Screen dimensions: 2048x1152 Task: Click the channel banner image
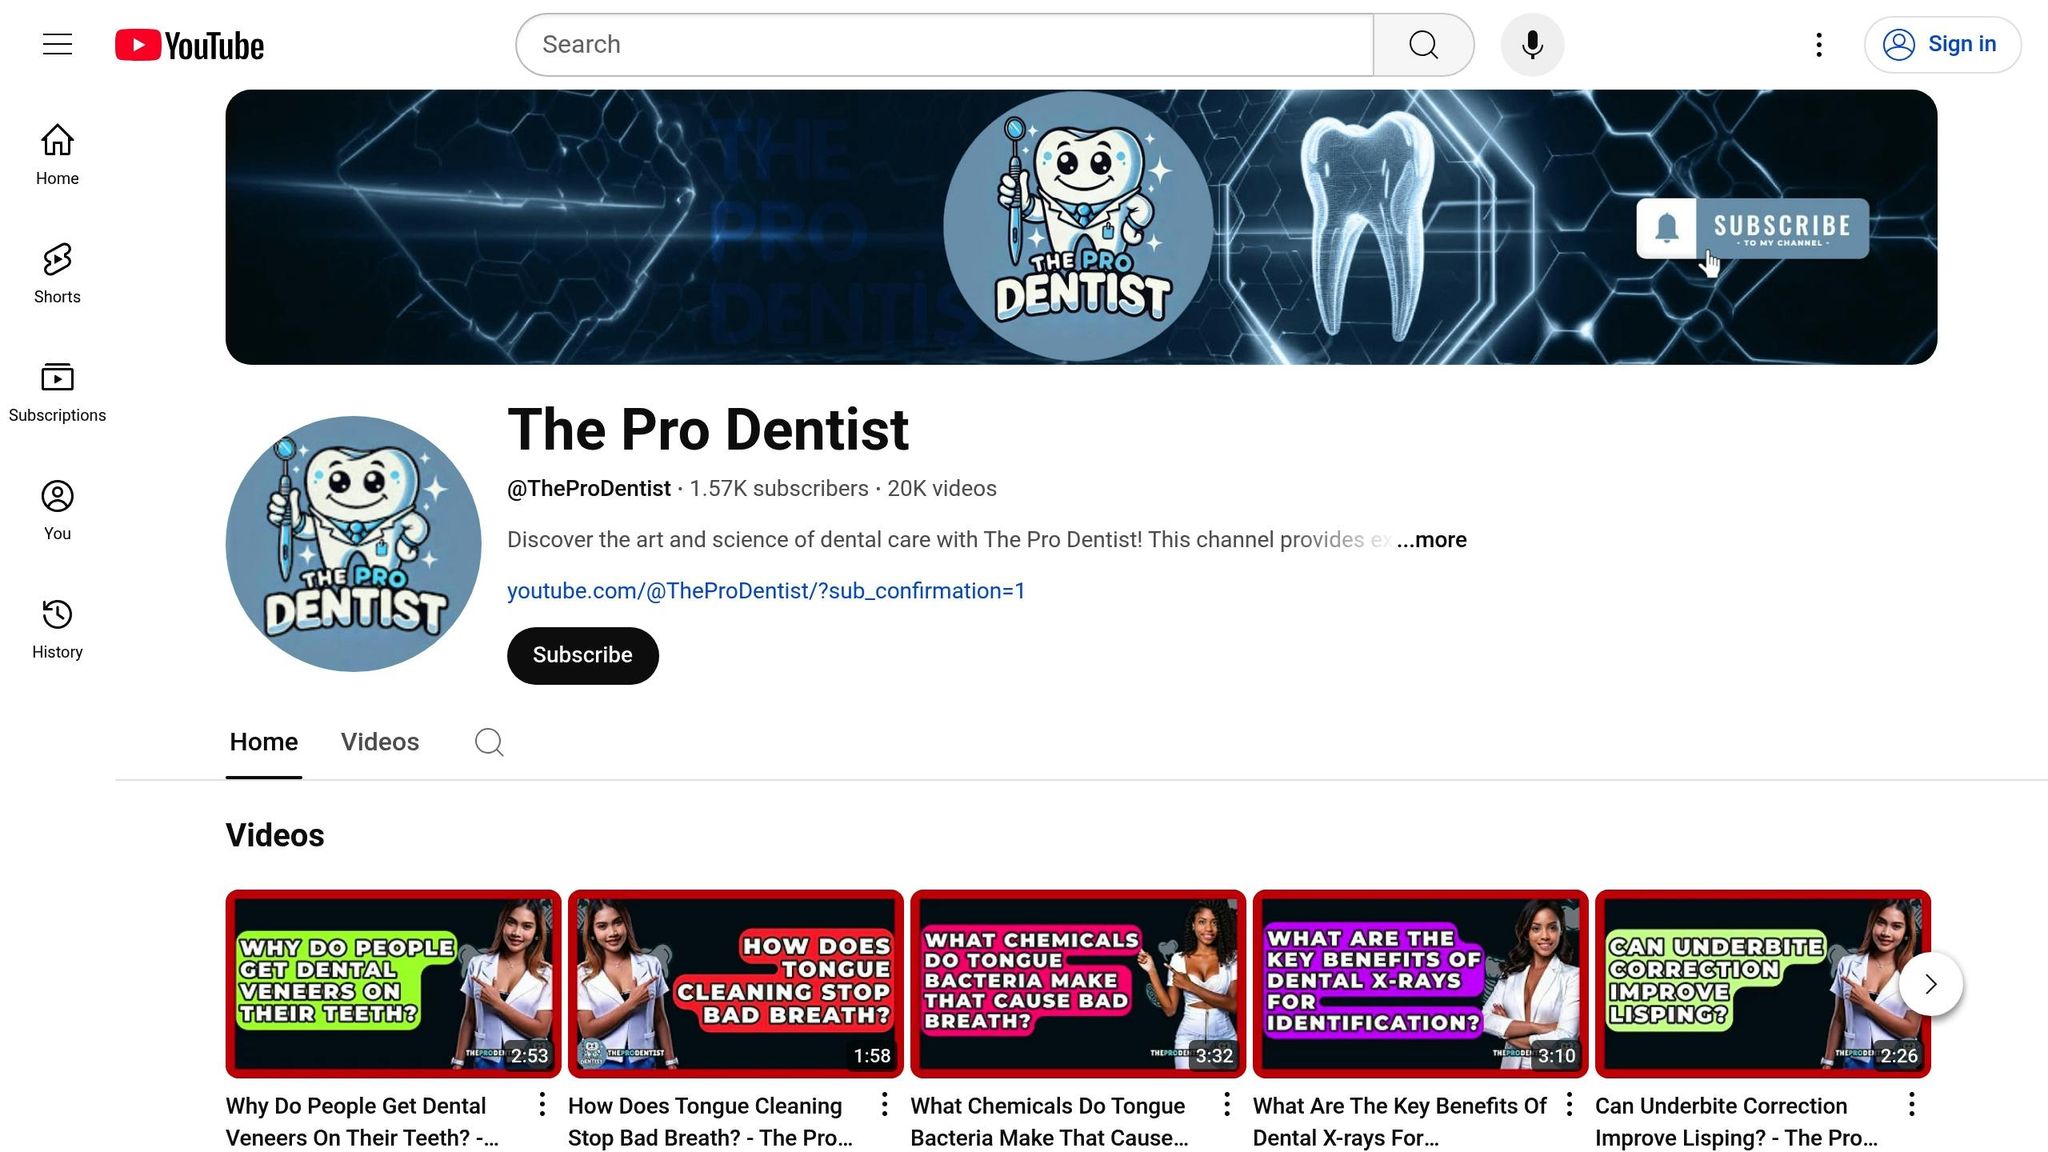[1081, 227]
